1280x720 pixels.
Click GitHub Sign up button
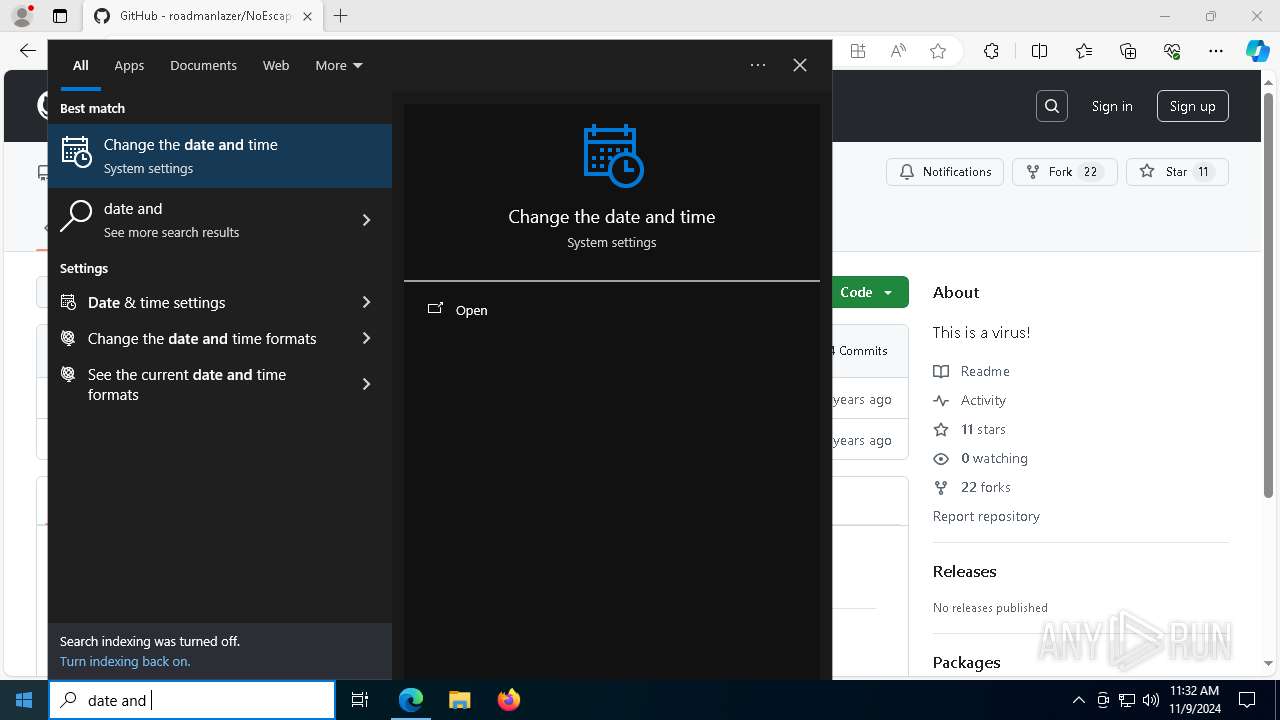coord(1192,106)
